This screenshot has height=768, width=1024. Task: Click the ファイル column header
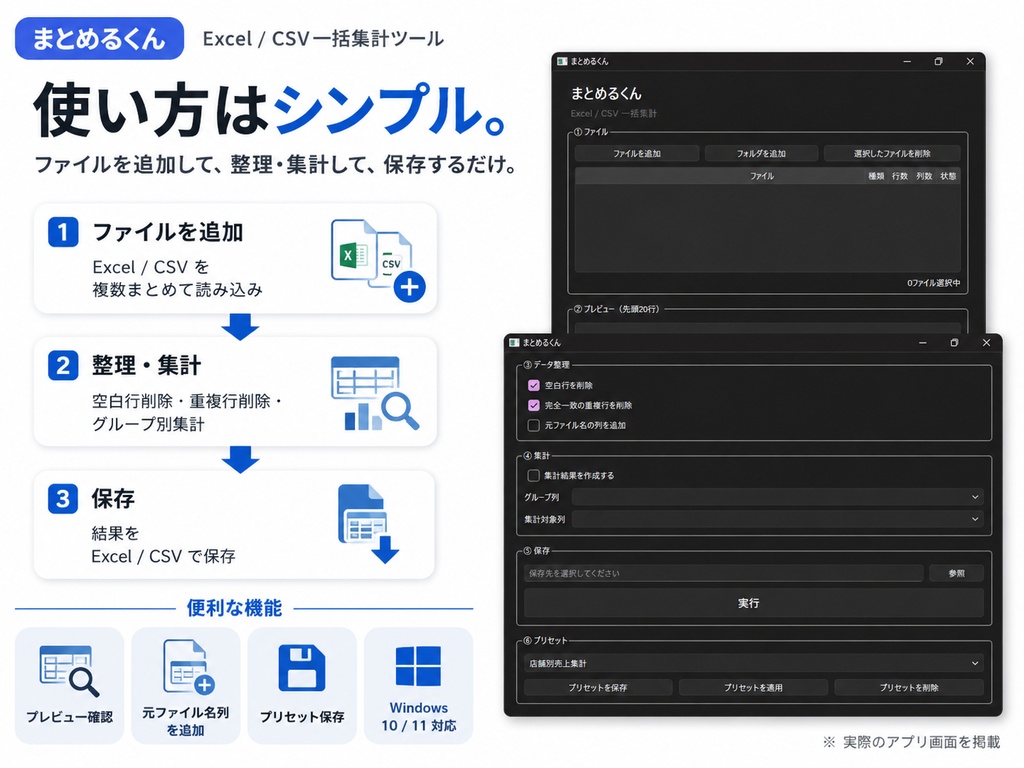[x=761, y=176]
